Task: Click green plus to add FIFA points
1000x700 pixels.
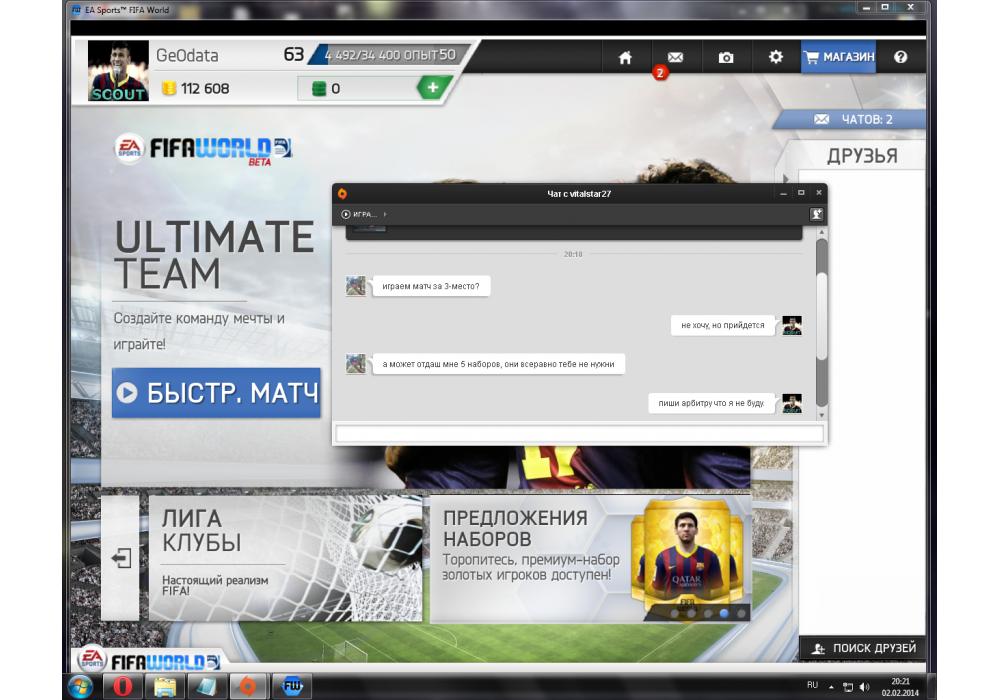Action: tap(432, 88)
